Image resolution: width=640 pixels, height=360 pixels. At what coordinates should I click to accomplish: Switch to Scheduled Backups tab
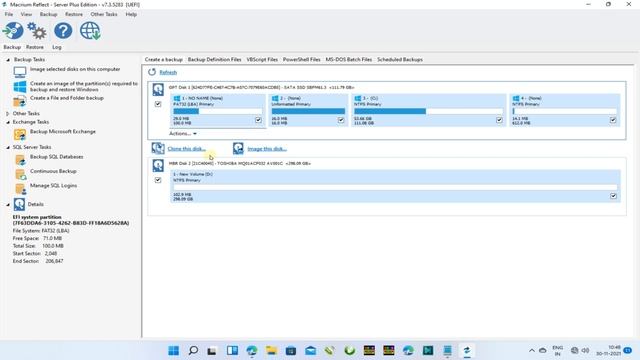[x=400, y=60]
